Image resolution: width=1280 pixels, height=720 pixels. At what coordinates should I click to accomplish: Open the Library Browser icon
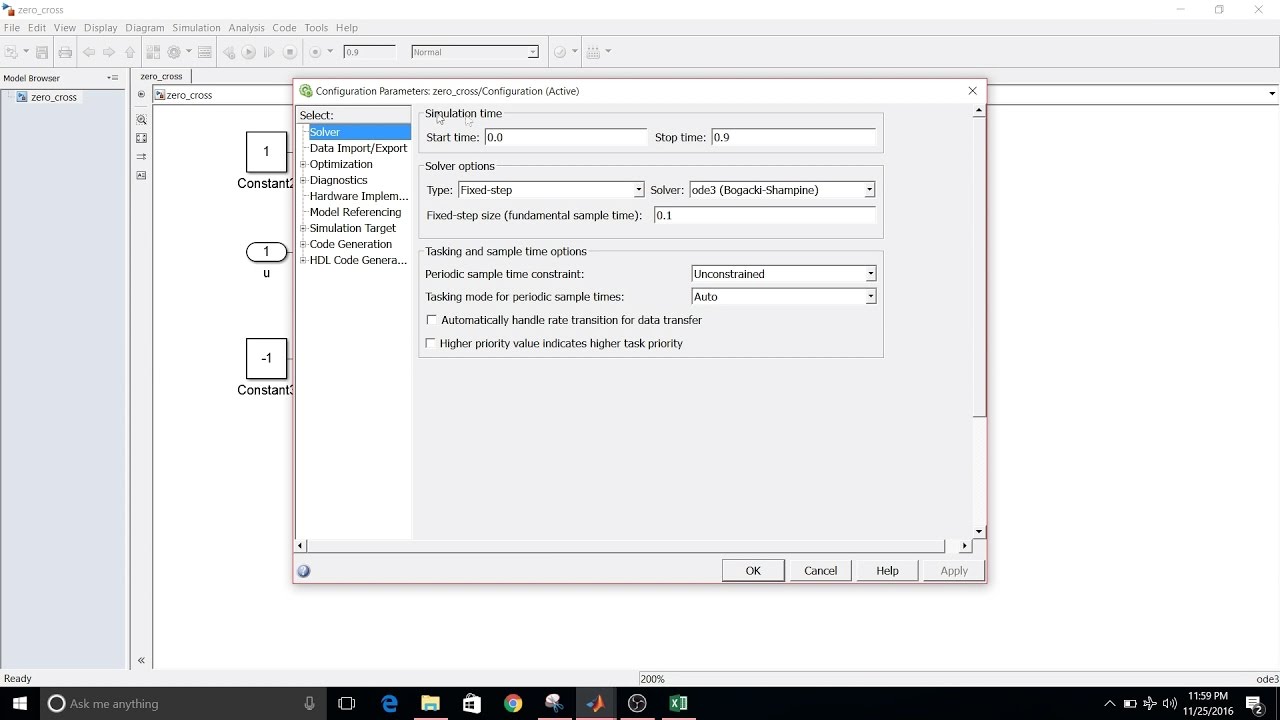153,52
